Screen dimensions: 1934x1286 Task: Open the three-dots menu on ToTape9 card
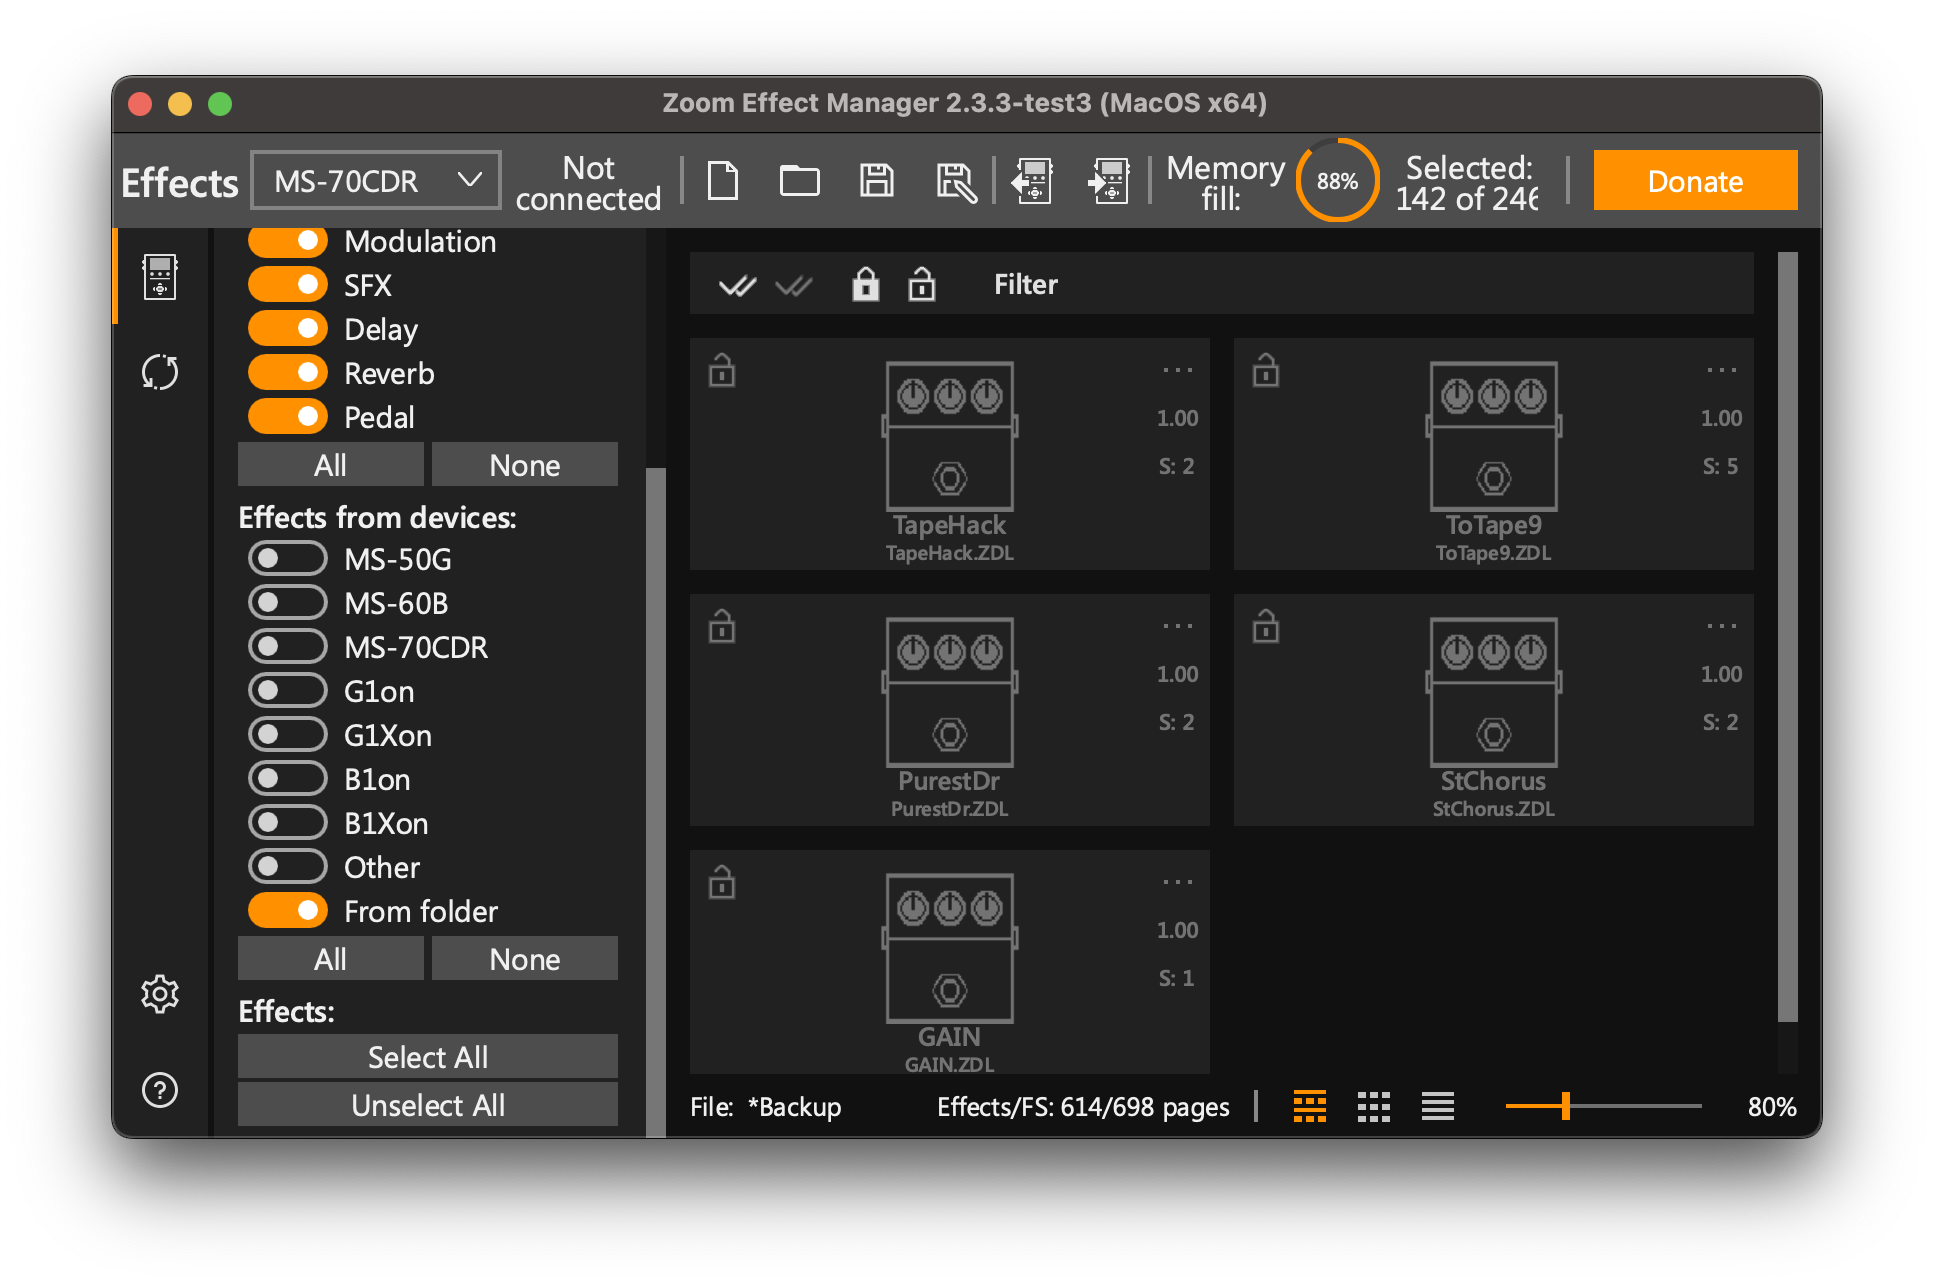pyautogui.click(x=1722, y=370)
